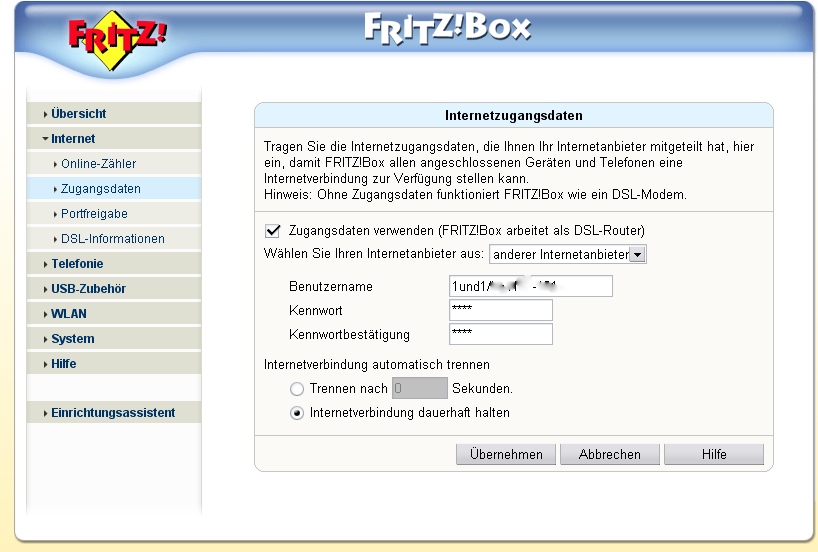This screenshot has height=552, width=818.
Task: Click into the Kennwort field
Action: coord(501,310)
